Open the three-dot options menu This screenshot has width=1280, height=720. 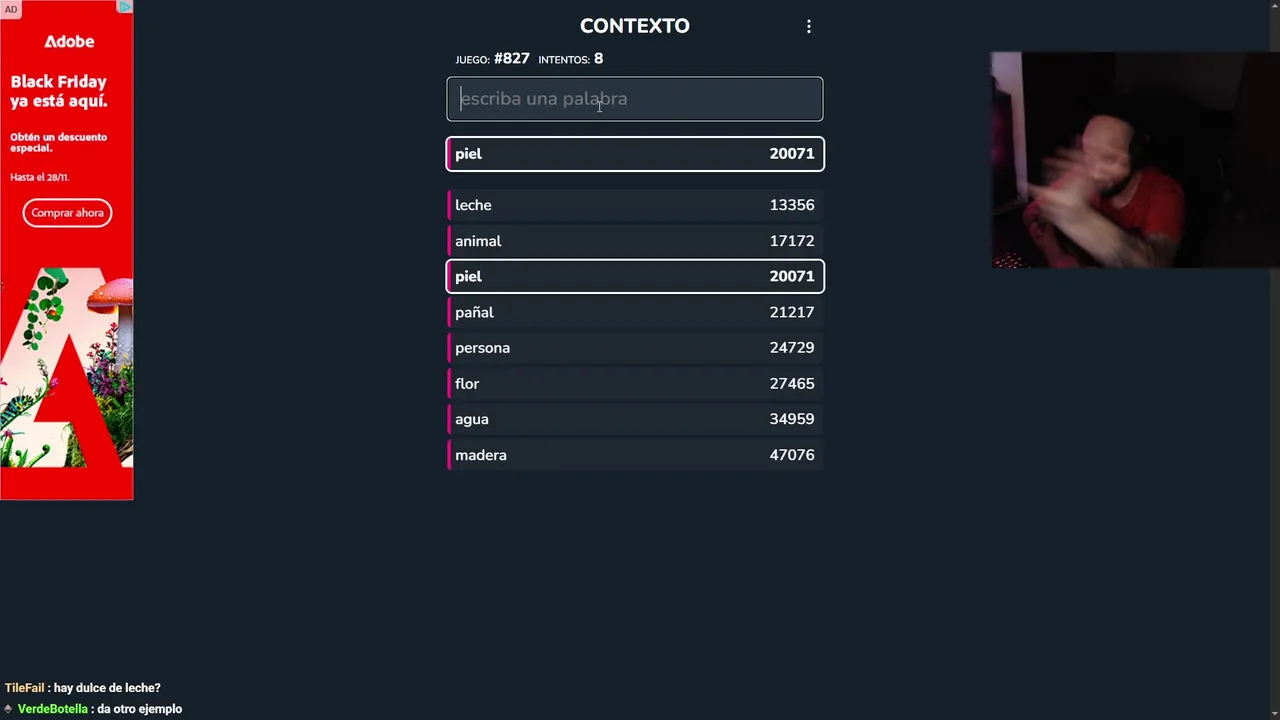809,27
